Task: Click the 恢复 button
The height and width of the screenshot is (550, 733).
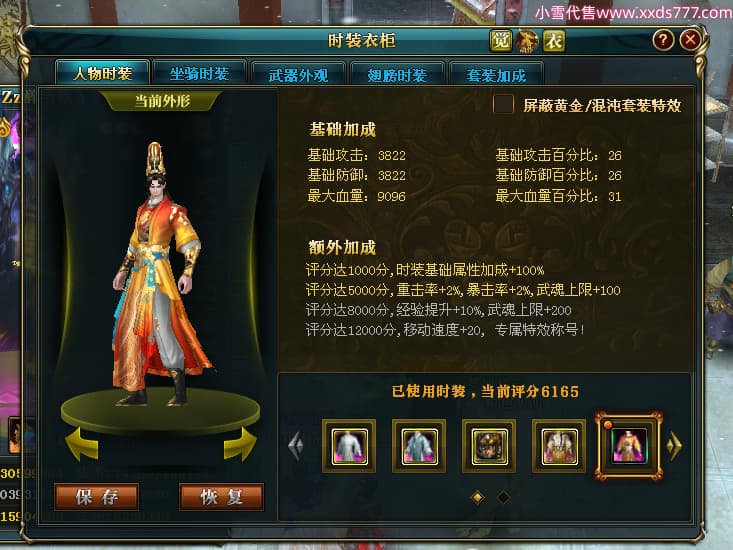Action: (x=222, y=497)
